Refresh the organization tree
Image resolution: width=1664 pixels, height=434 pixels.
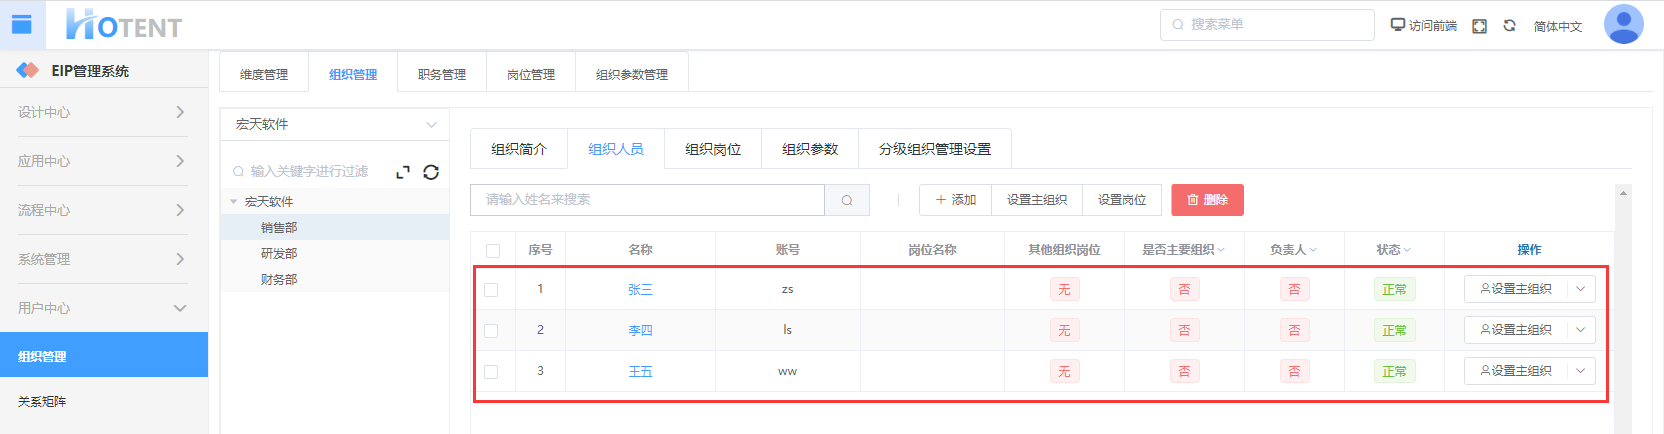click(431, 172)
